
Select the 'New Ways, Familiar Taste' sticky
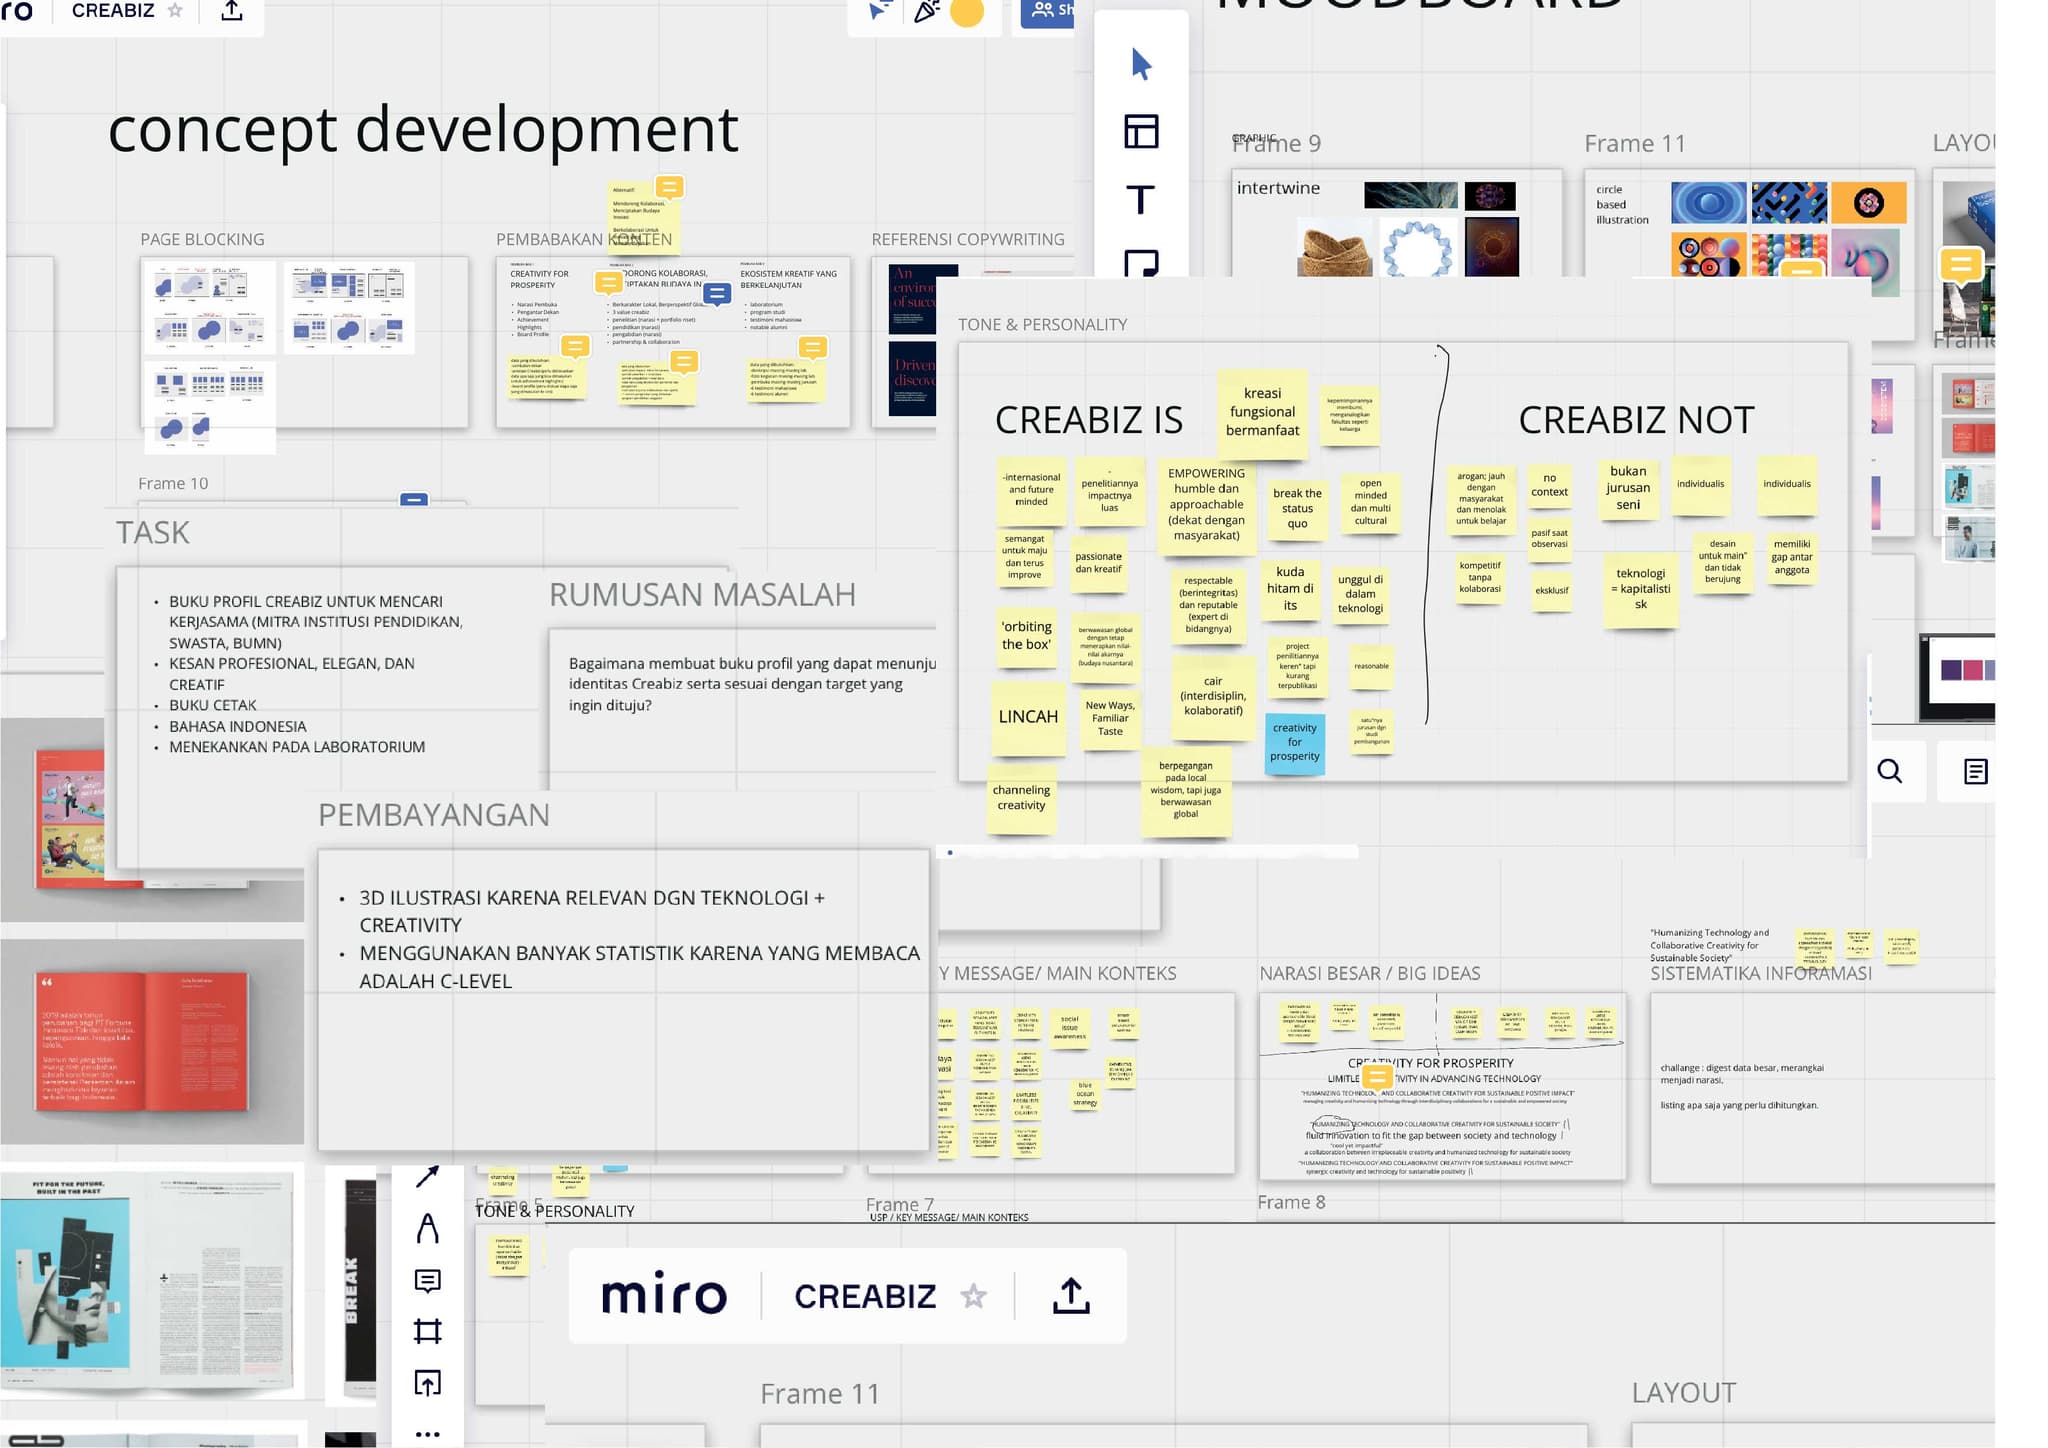(x=1110, y=718)
